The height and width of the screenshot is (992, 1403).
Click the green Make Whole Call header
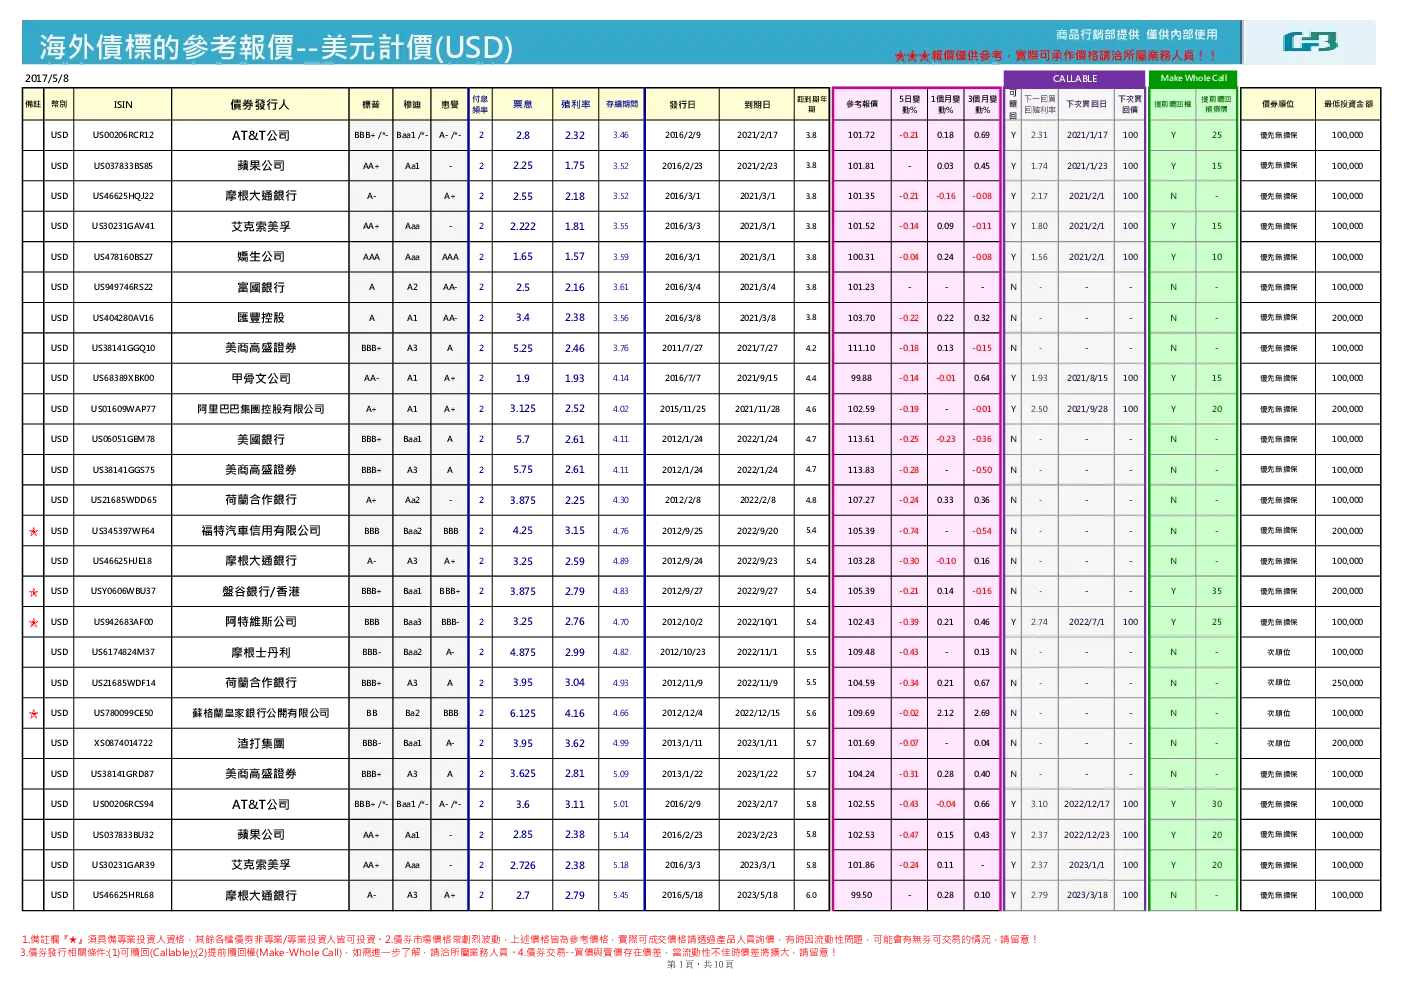tap(1193, 78)
